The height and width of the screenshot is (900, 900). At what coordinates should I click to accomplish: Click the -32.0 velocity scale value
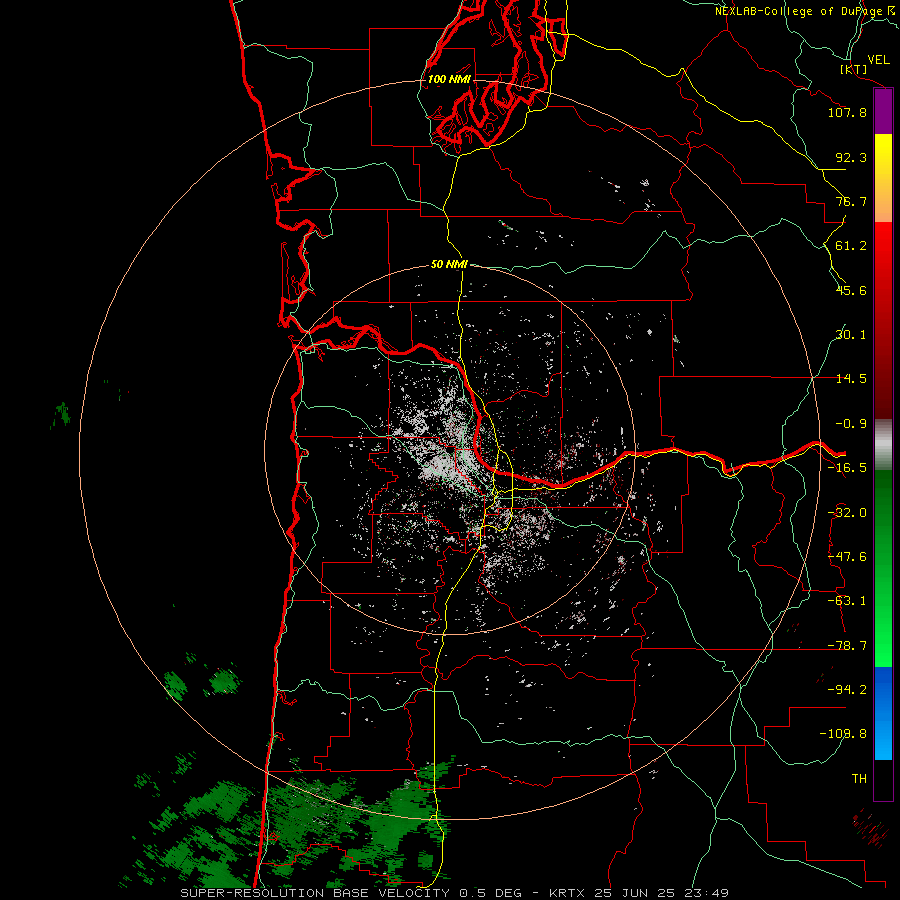847,513
